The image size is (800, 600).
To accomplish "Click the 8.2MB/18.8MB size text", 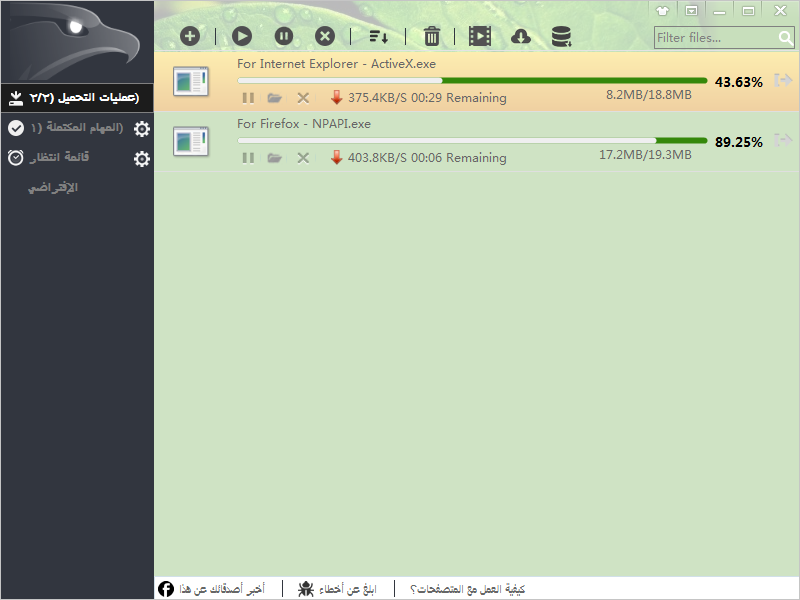I will click(648, 95).
